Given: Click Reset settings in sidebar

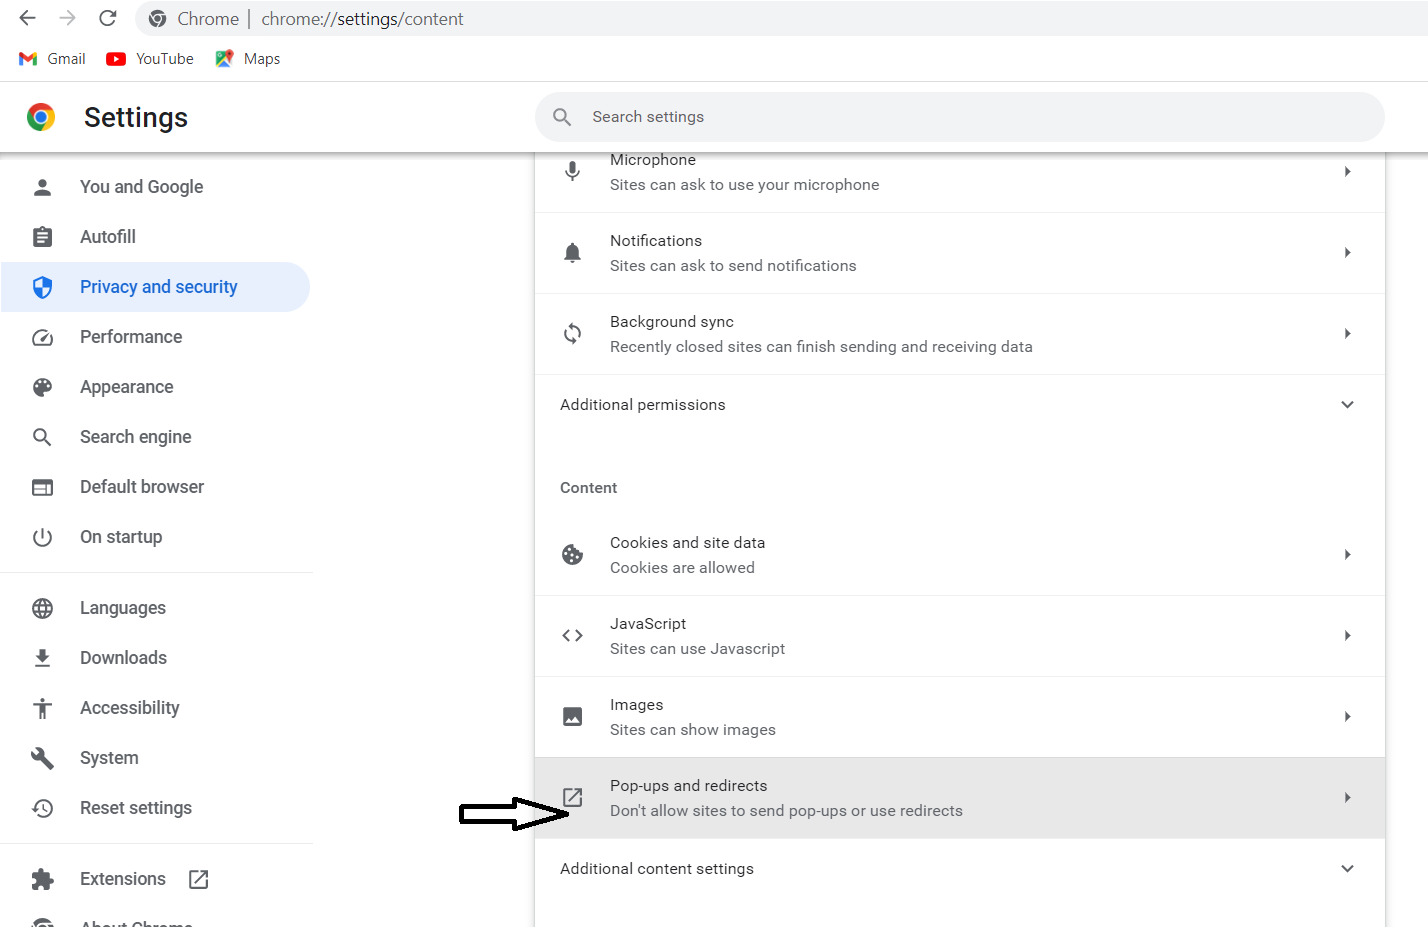Looking at the screenshot, I should coord(135,808).
